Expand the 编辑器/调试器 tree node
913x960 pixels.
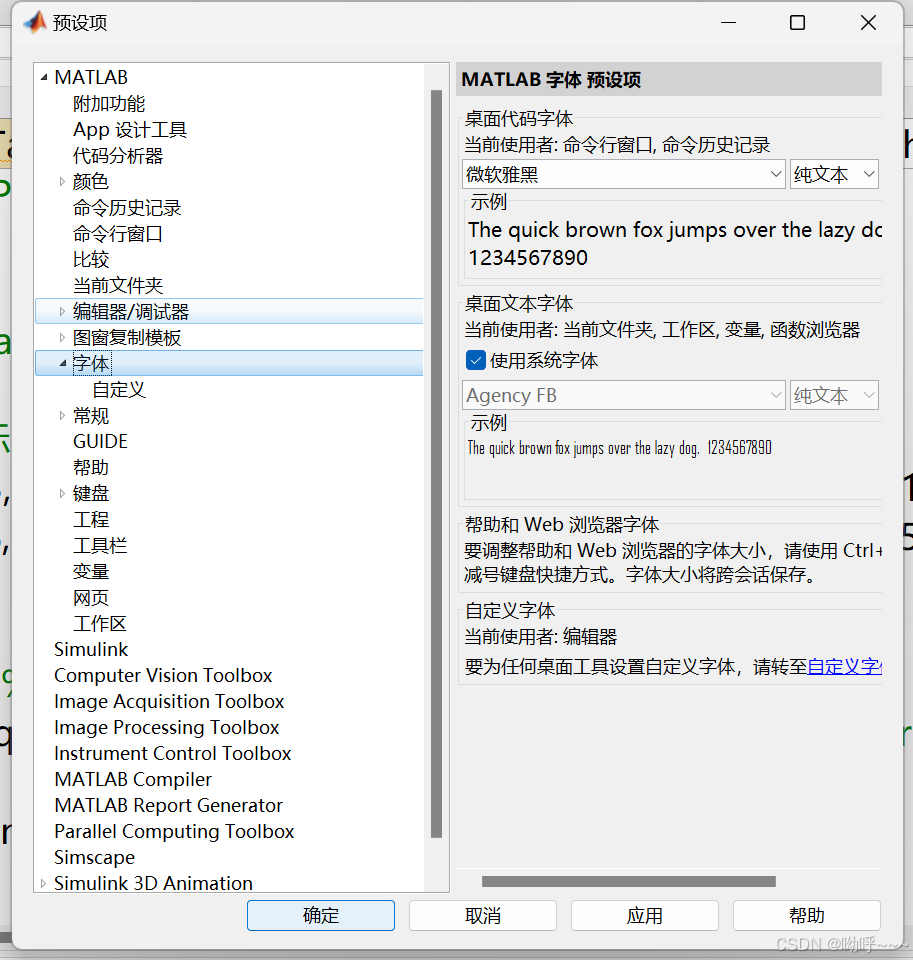click(62, 312)
